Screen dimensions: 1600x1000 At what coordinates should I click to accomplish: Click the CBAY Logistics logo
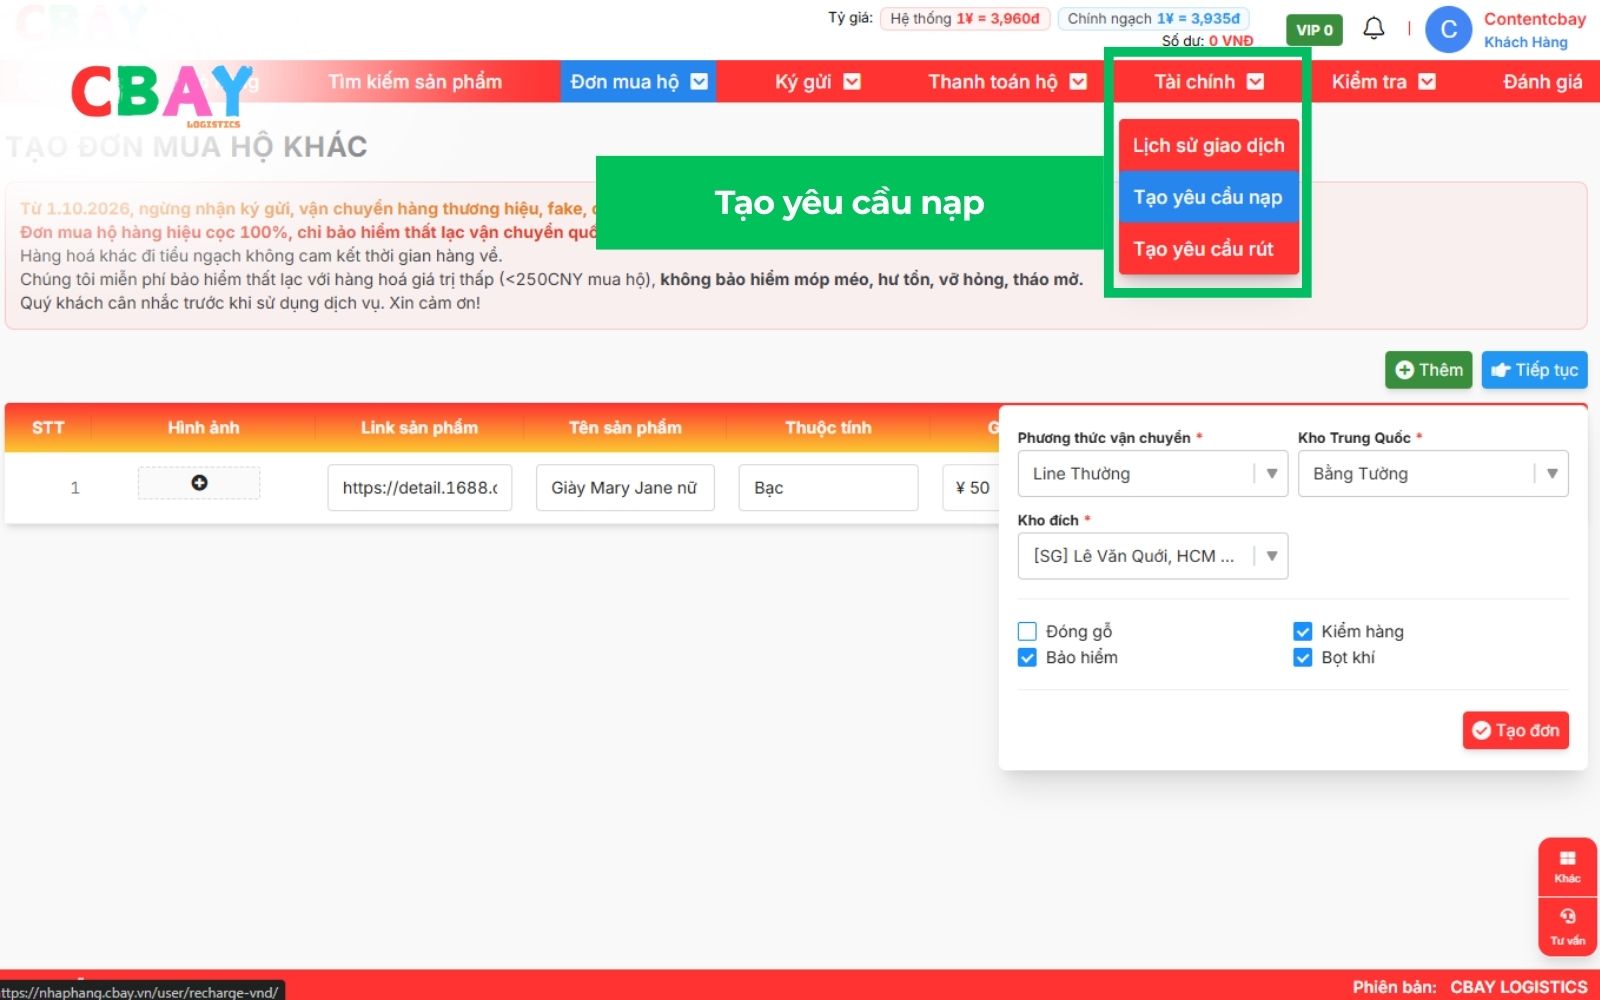coord(162,94)
